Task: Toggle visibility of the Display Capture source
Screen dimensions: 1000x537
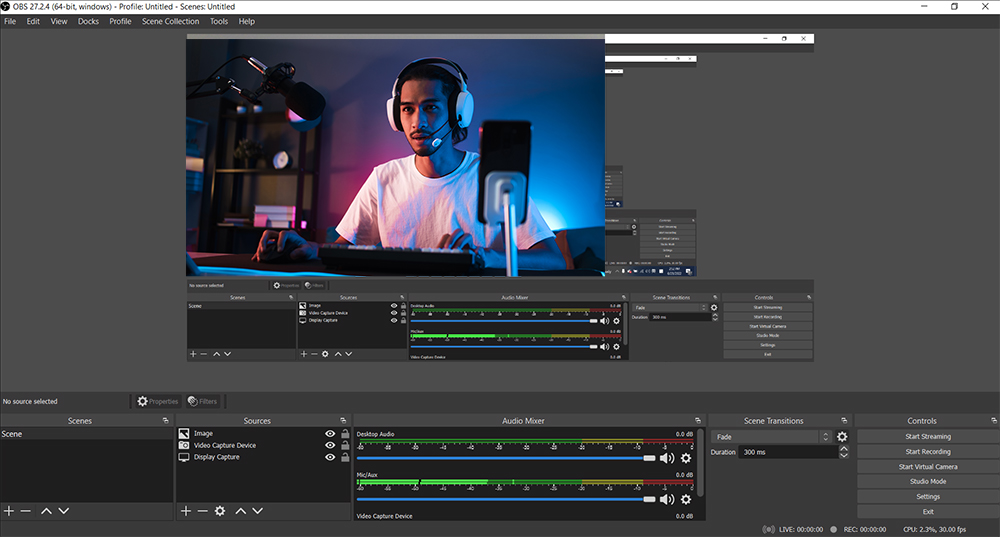Action: pos(330,457)
